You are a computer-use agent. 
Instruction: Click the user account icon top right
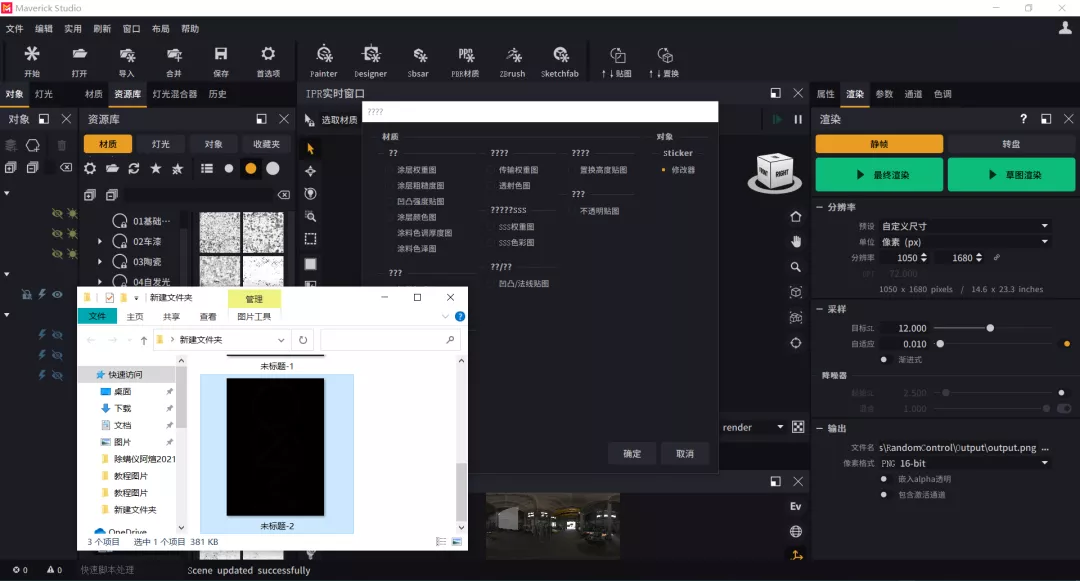coord(1065,28)
